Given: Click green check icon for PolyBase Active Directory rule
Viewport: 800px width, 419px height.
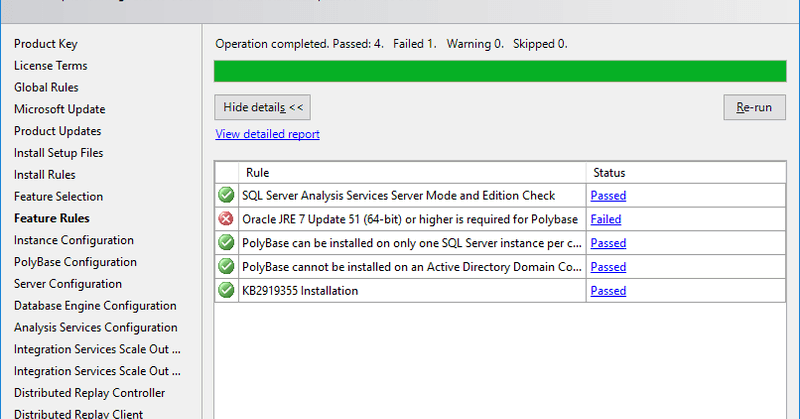Looking at the screenshot, I should (226, 266).
